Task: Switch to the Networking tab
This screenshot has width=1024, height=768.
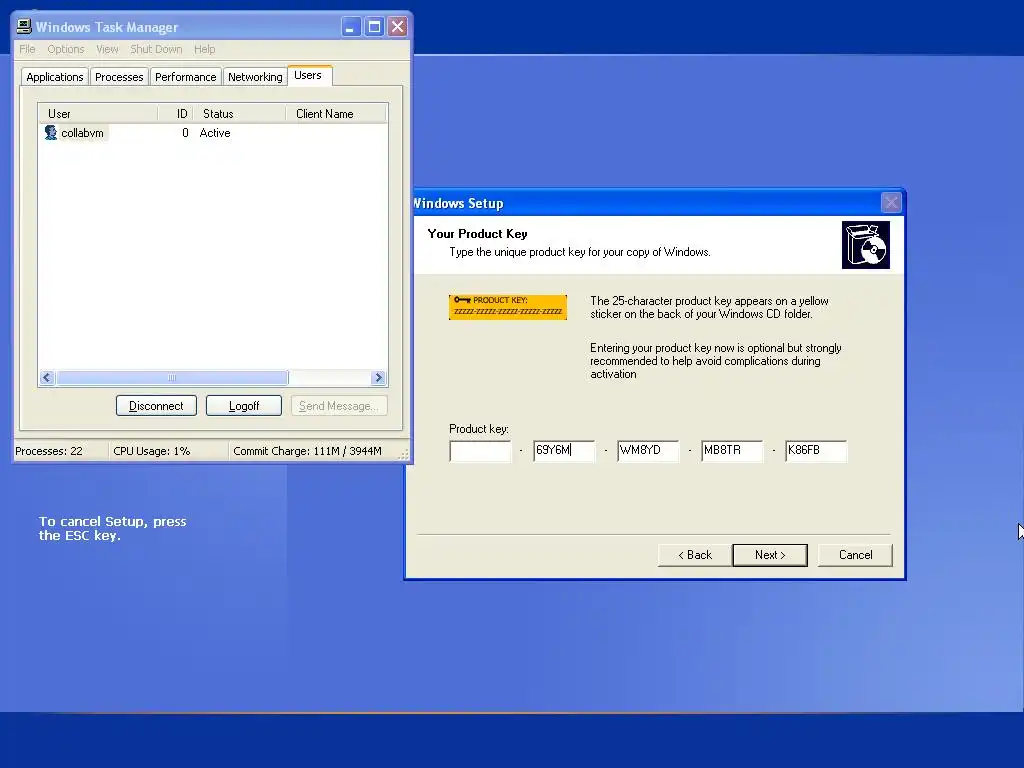Action: [x=255, y=77]
